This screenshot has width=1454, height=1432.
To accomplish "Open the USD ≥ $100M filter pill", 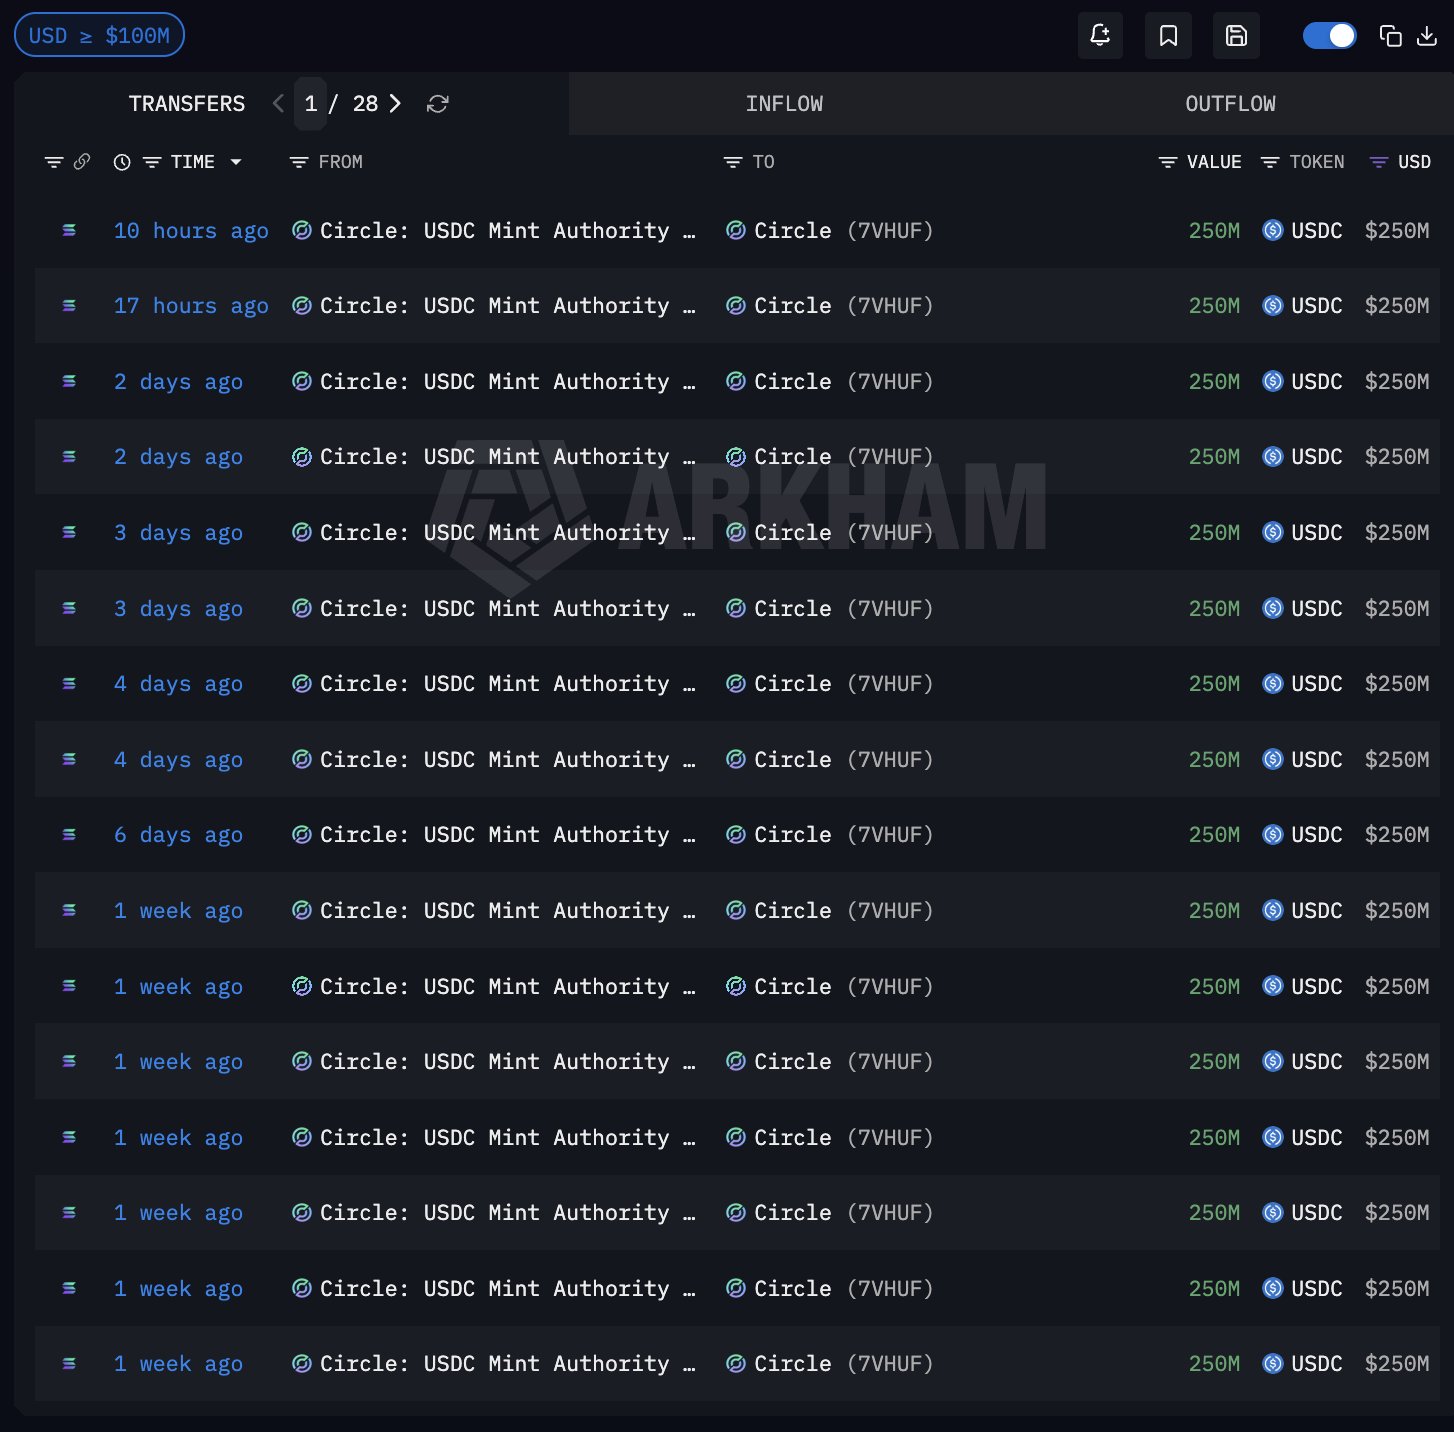I will click(98, 34).
